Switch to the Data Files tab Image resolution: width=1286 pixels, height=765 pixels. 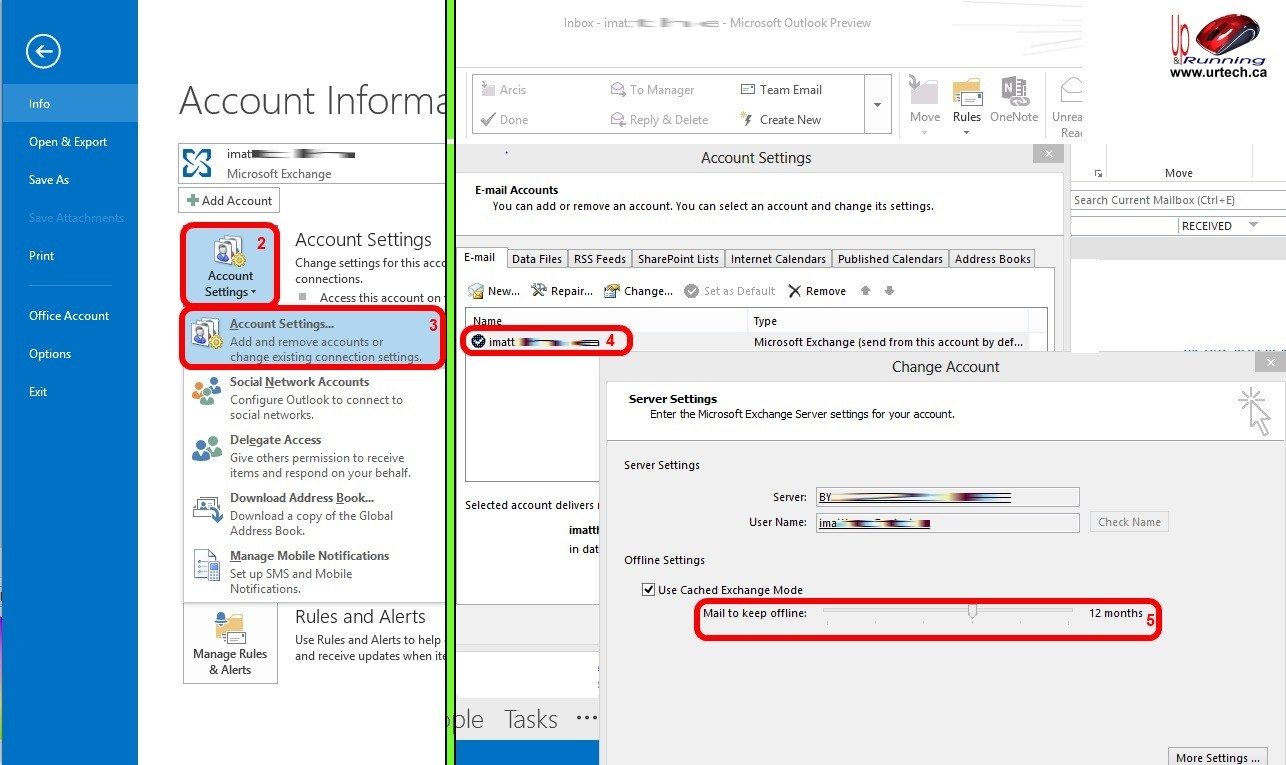537,259
